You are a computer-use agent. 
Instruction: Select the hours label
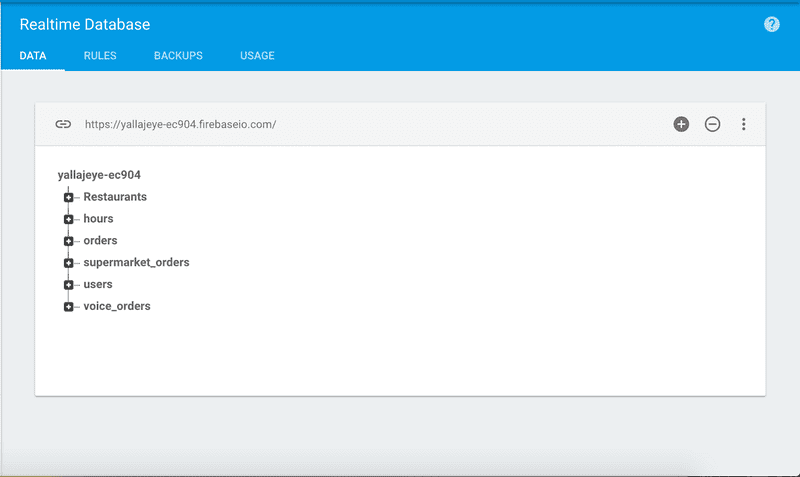98,218
